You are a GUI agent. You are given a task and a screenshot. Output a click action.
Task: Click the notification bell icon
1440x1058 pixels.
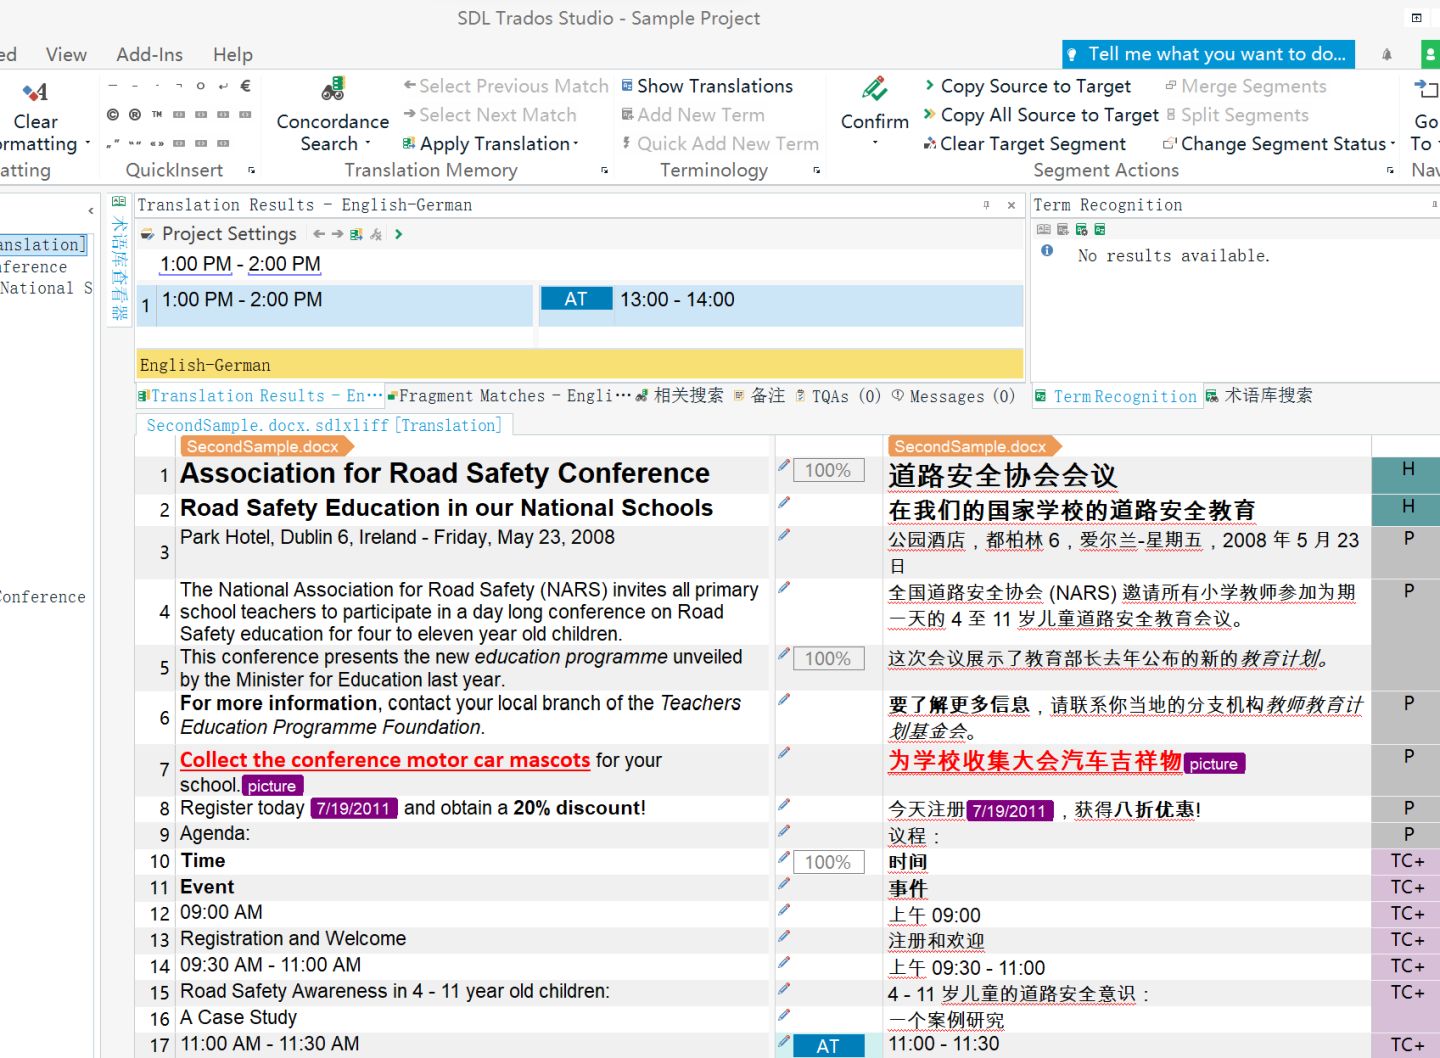coord(1387,55)
